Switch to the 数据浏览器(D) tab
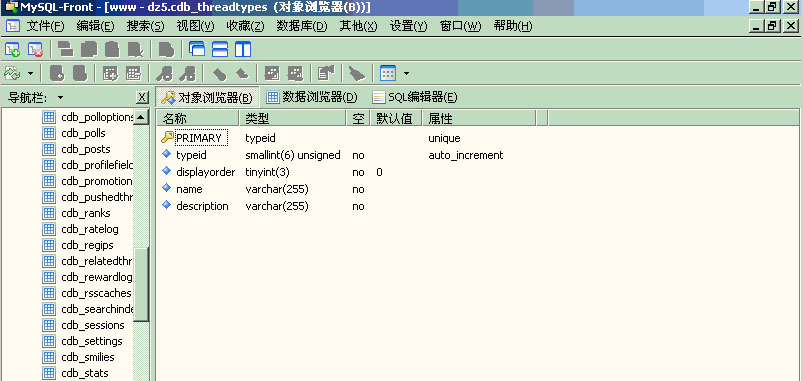This screenshot has height=381, width=803. click(312, 97)
